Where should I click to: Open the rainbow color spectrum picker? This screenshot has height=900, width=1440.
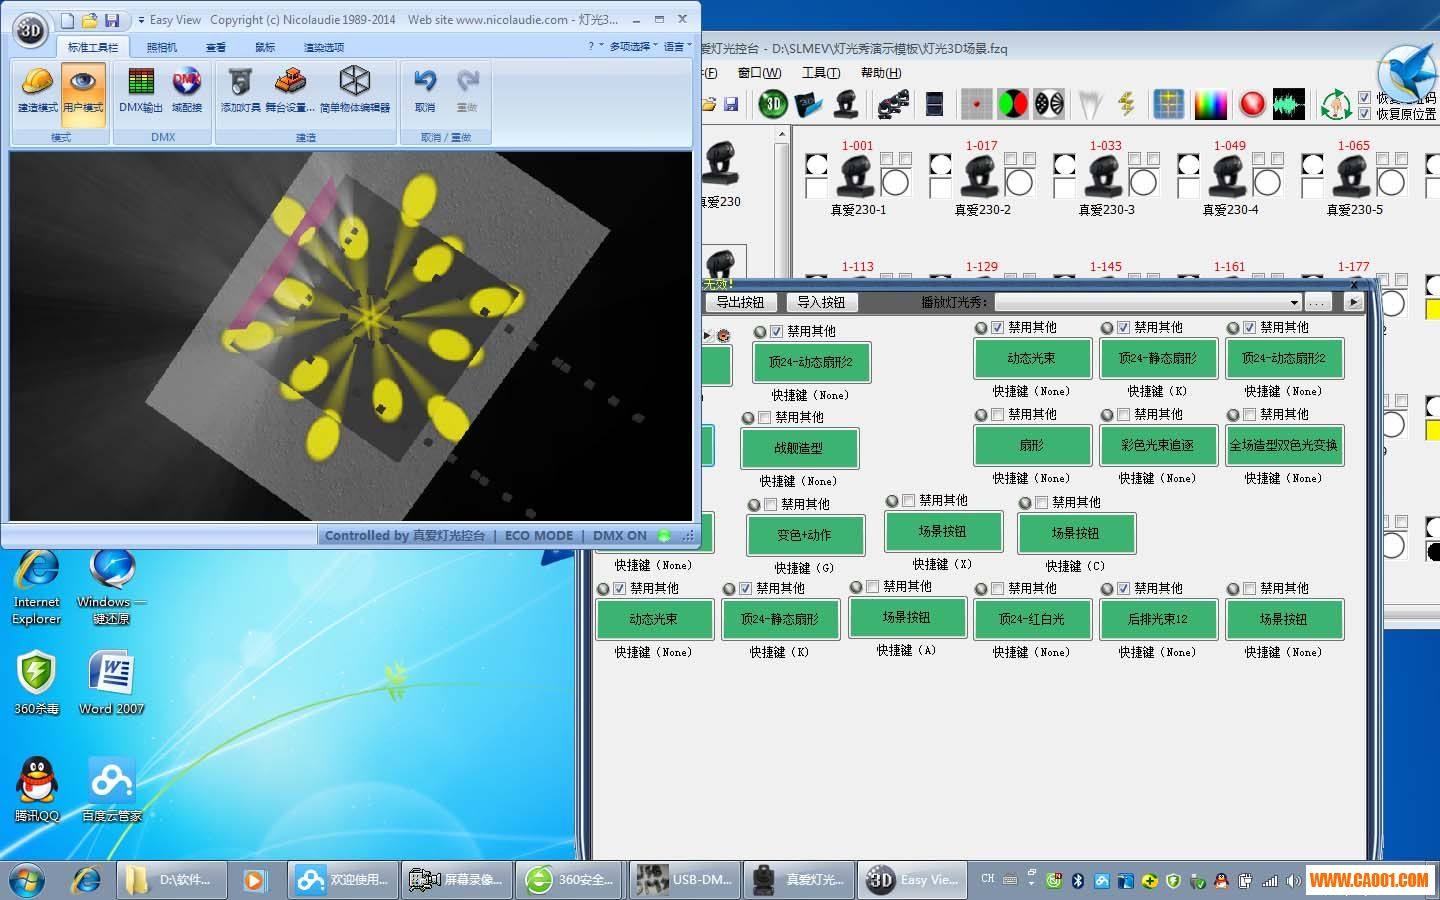[x=1210, y=103]
